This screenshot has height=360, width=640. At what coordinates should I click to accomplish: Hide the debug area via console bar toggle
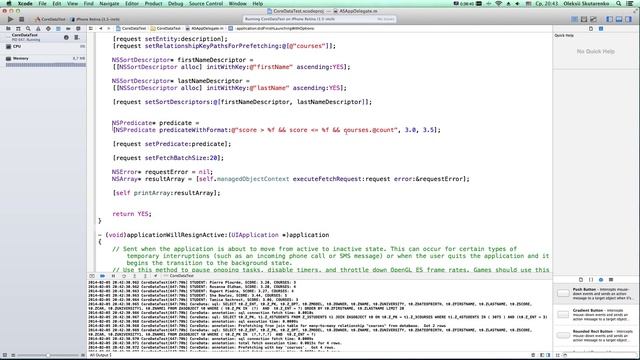[x=92, y=276]
